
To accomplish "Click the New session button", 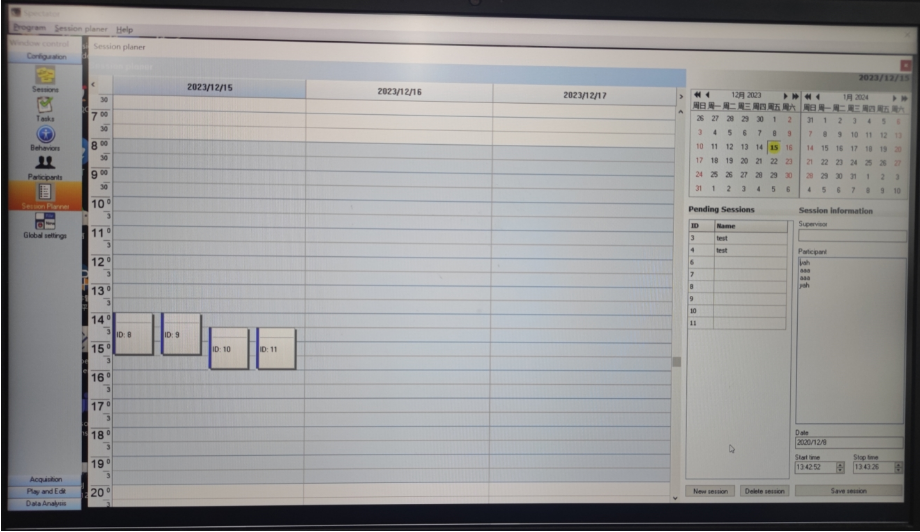I will point(711,491).
